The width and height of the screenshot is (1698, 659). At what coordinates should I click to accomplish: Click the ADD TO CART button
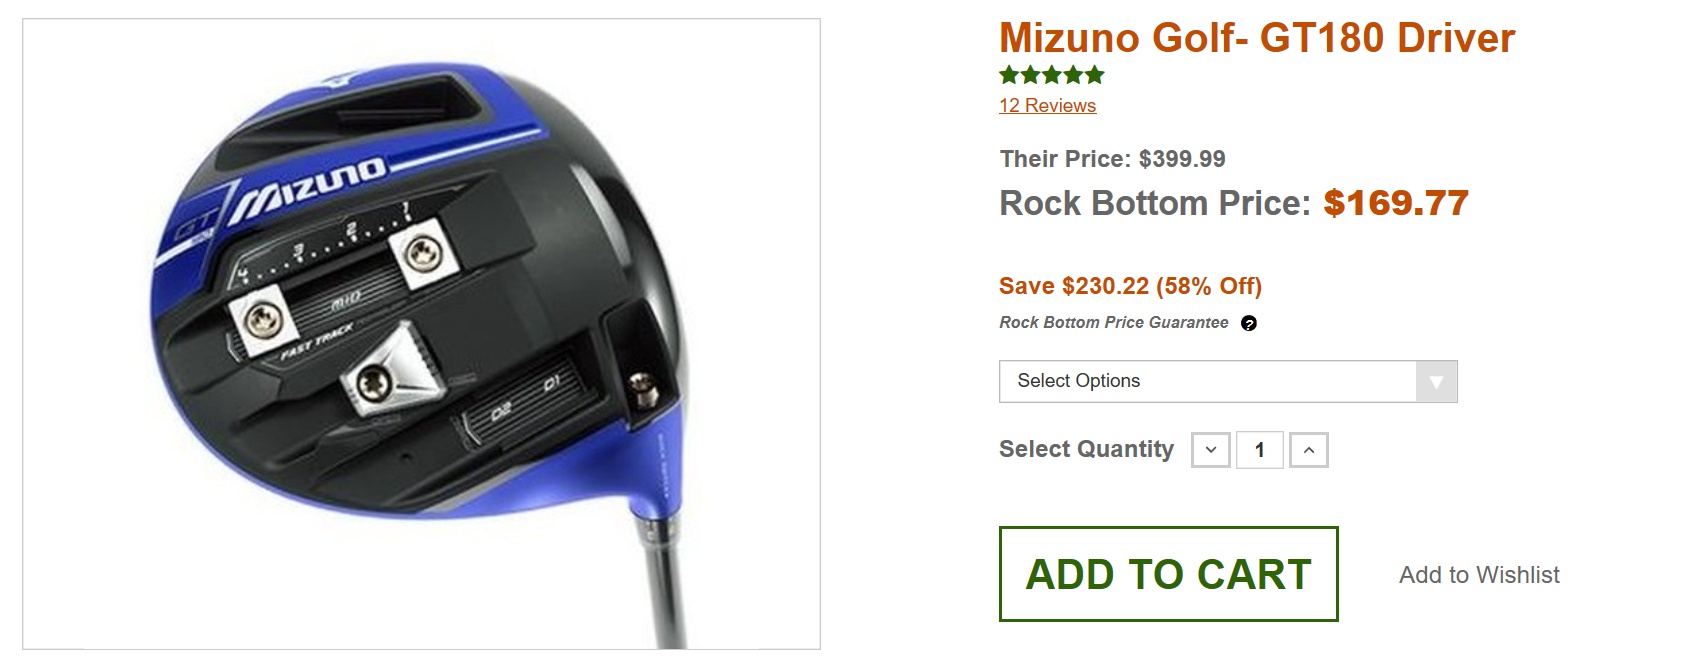click(x=1168, y=574)
